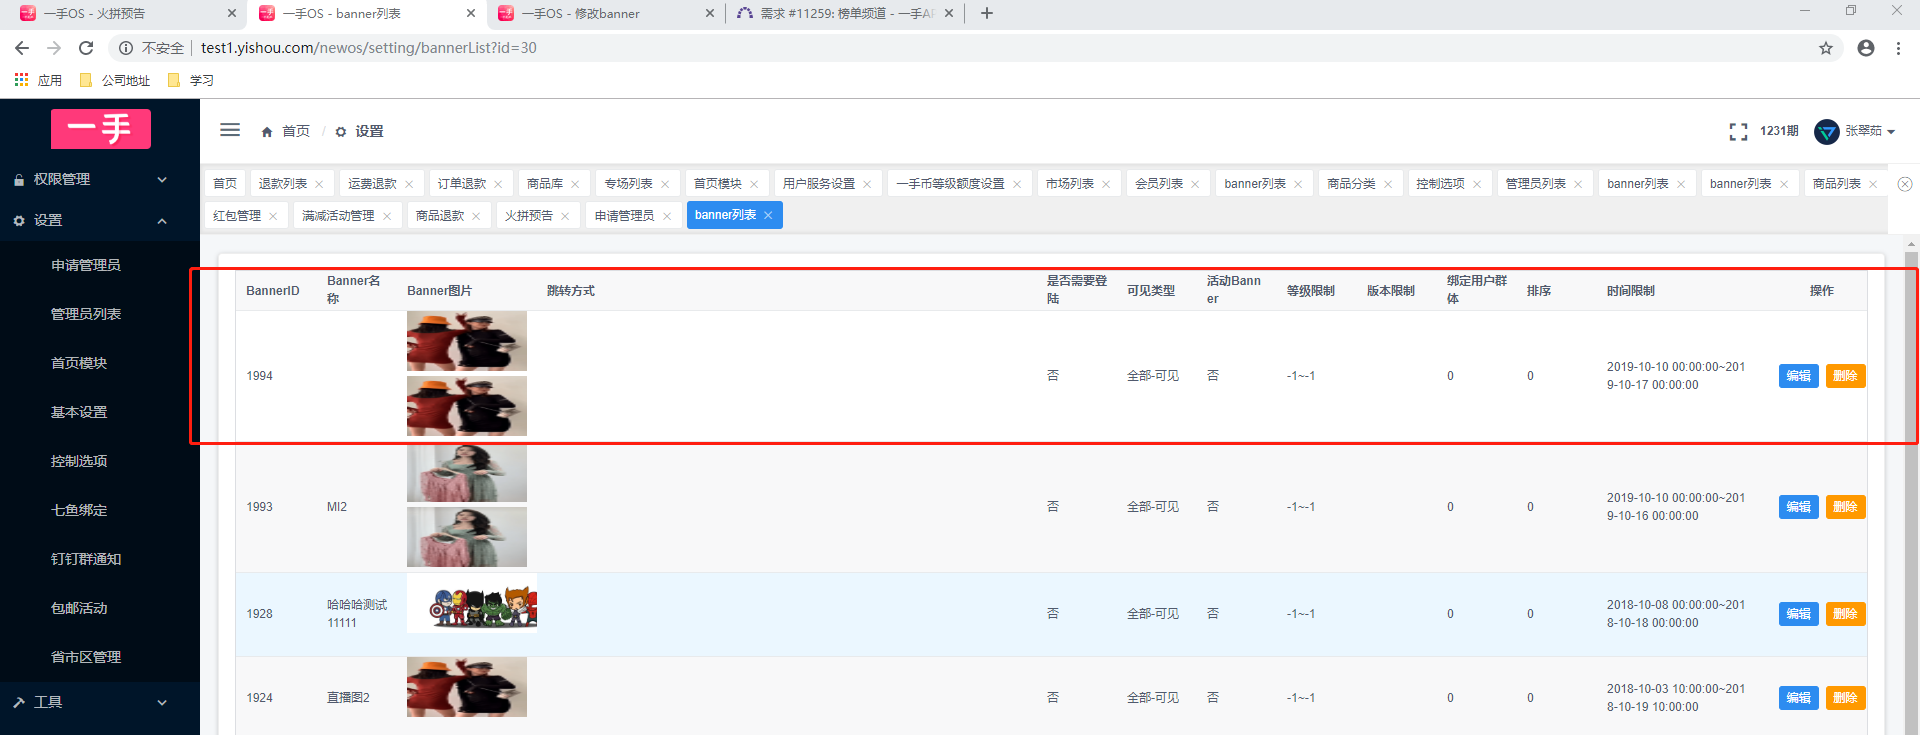The height and width of the screenshot is (735, 1920).
Task: Toggle fullscreen mode icon
Action: click(1738, 131)
